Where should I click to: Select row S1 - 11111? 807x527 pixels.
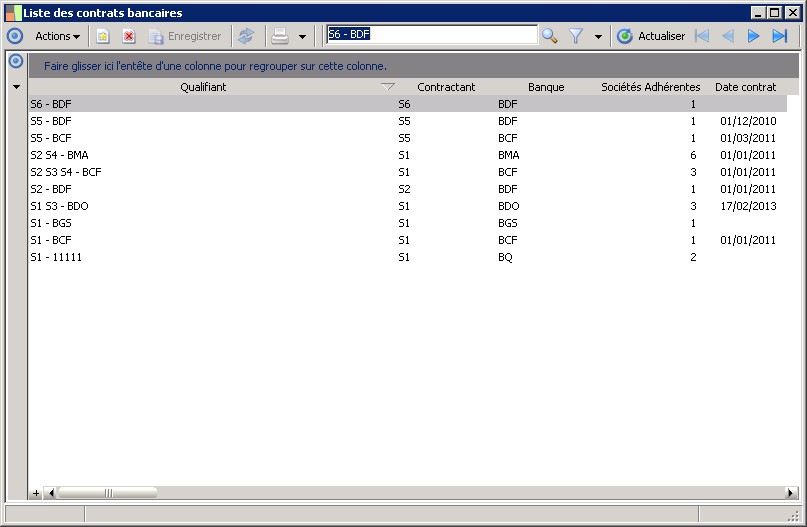point(408,257)
